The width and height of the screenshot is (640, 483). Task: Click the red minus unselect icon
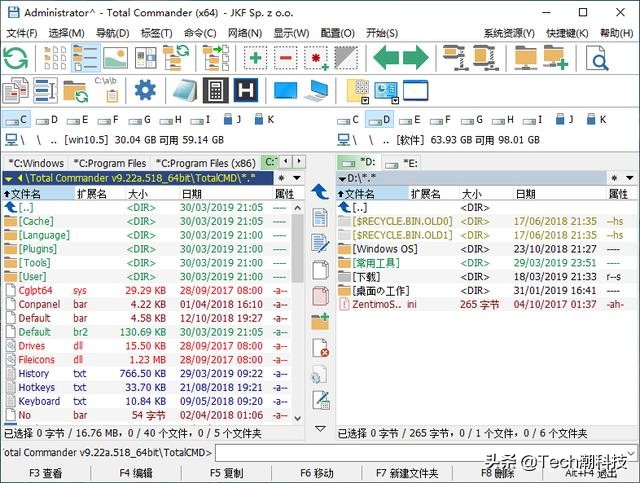click(284, 58)
